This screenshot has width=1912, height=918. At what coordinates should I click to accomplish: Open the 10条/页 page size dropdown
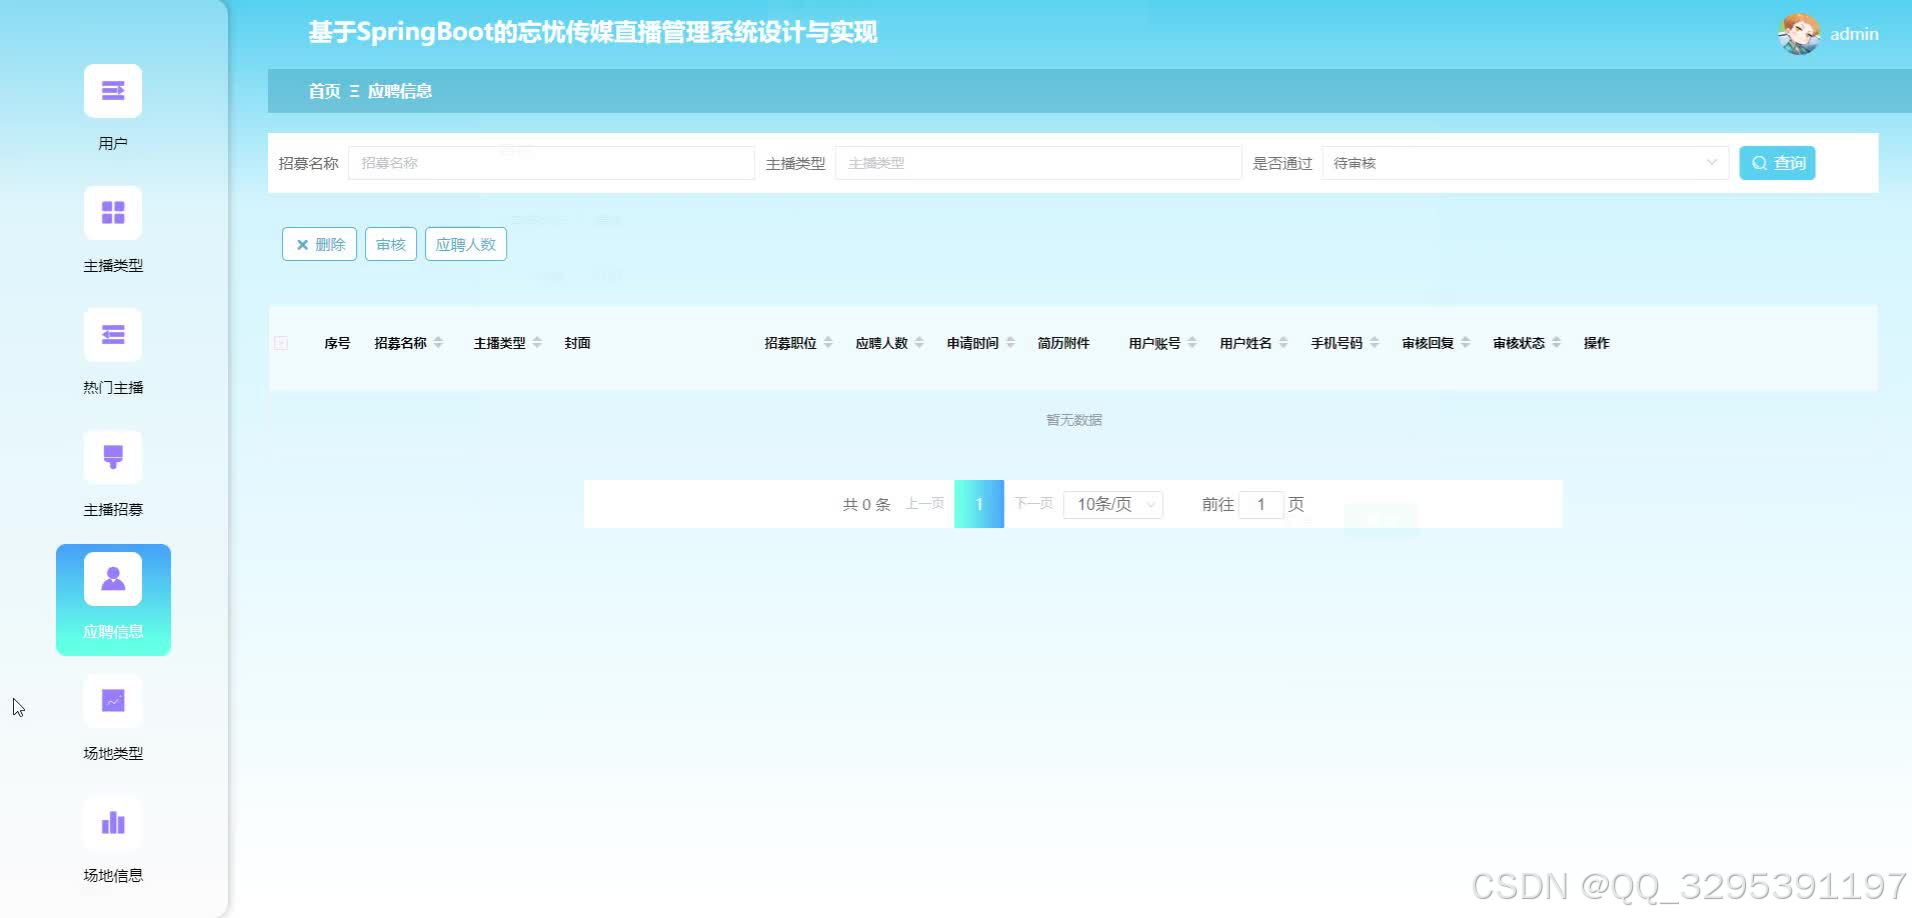[1112, 504]
